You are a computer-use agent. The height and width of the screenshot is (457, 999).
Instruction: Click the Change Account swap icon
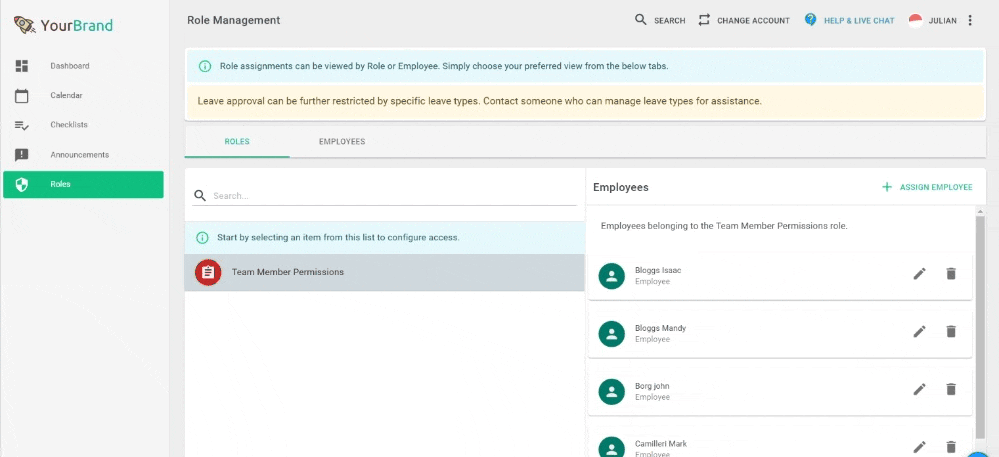704,20
